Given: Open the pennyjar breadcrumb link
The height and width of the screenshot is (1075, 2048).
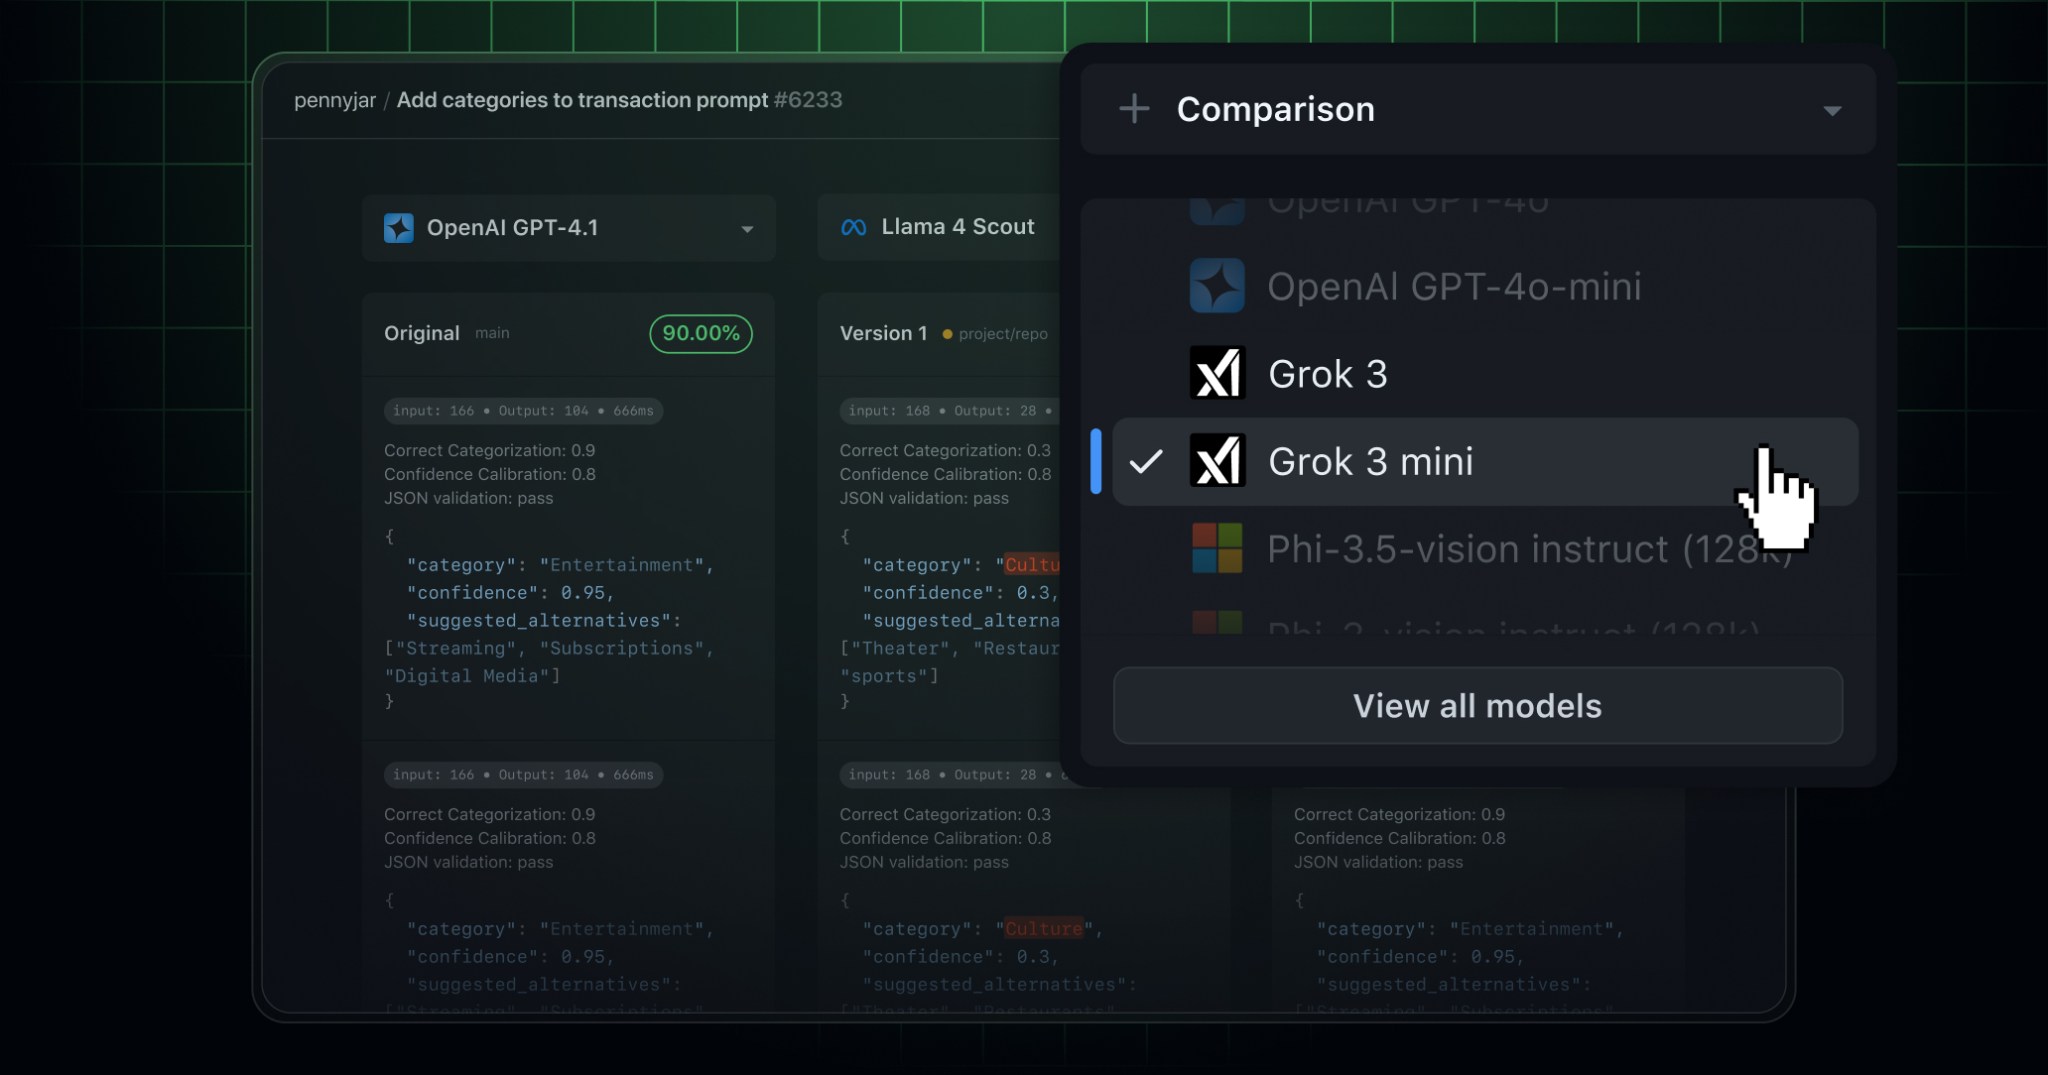Looking at the screenshot, I should coord(334,100).
